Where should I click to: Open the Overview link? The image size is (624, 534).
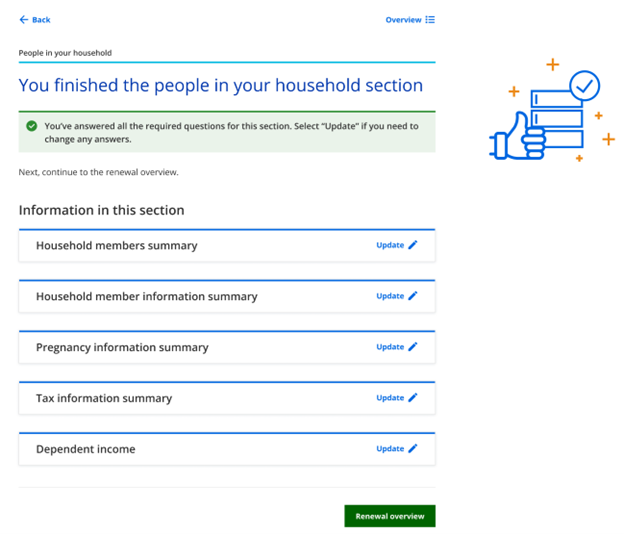(404, 20)
